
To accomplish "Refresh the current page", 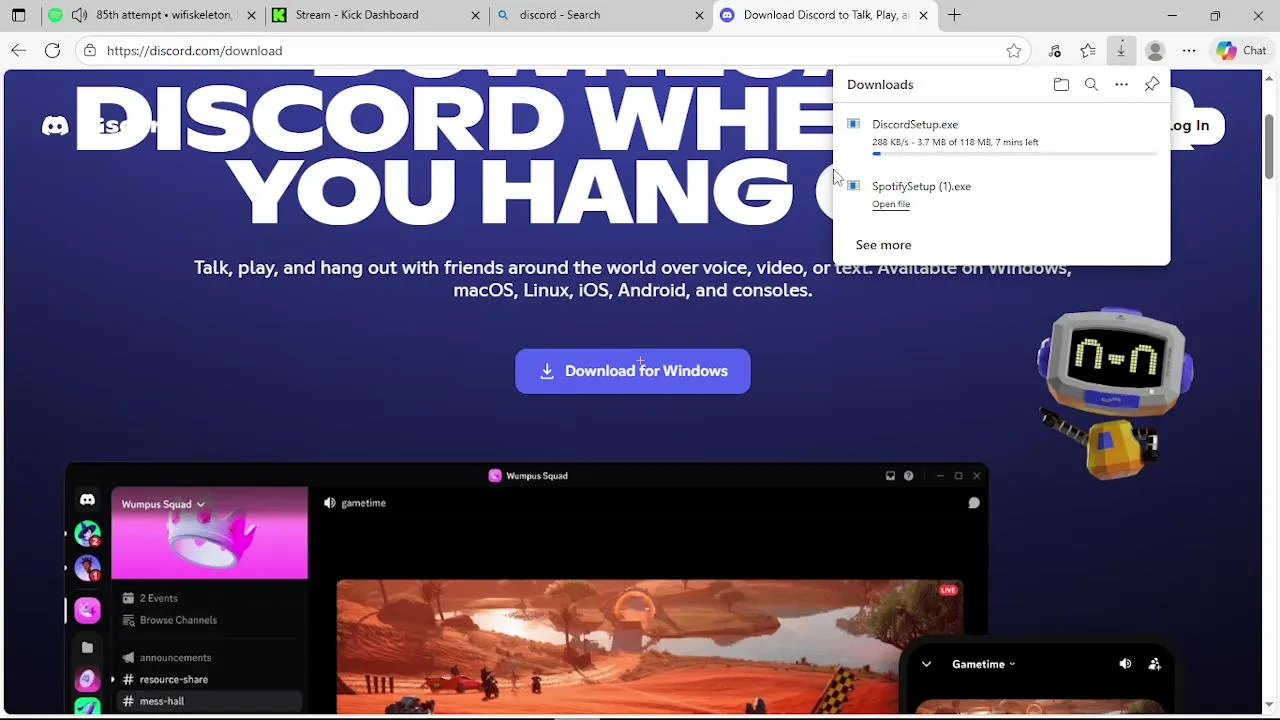I will pyautogui.click(x=52, y=51).
